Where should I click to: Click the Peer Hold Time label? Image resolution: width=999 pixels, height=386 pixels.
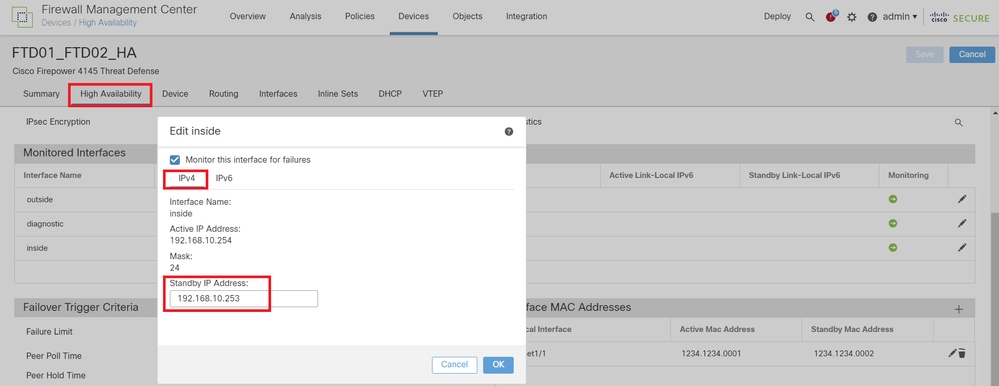tap(55, 375)
